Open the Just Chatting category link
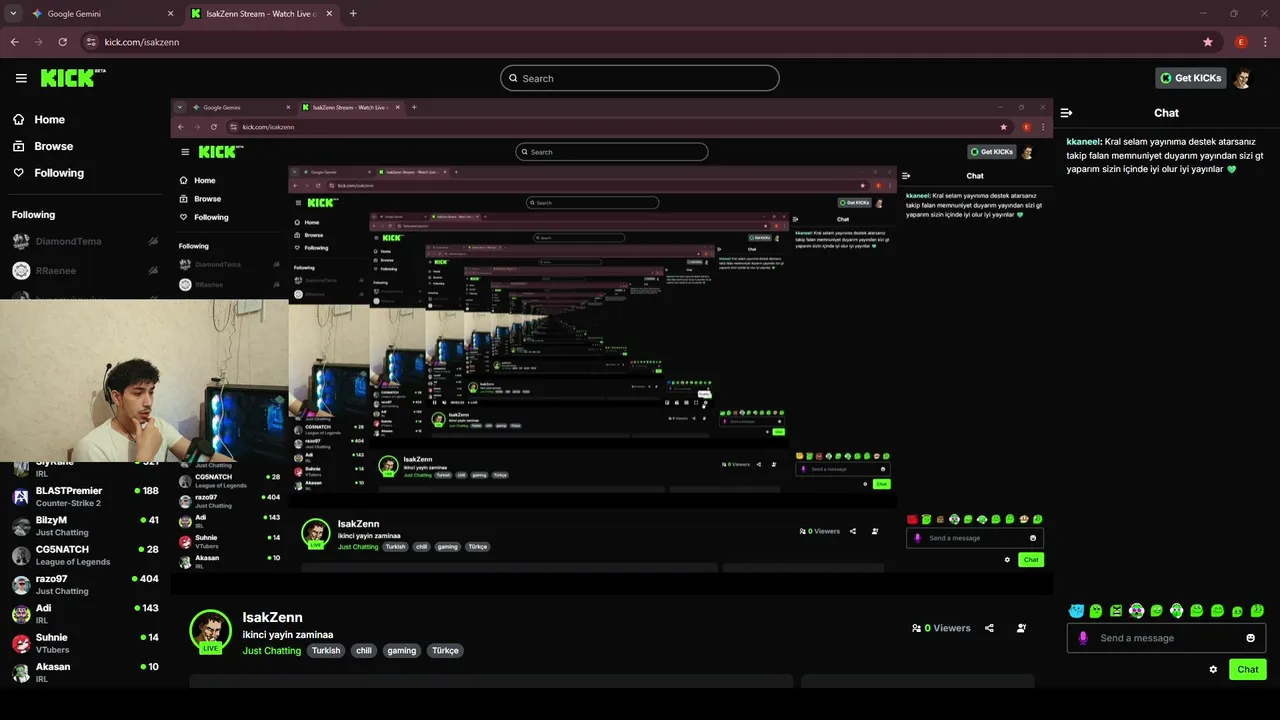Viewport: 1280px width, 720px height. [x=271, y=650]
